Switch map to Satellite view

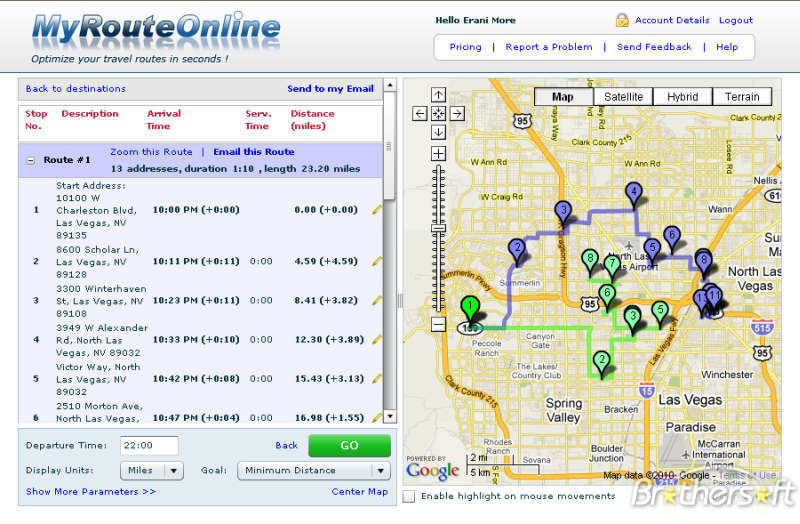(x=622, y=97)
